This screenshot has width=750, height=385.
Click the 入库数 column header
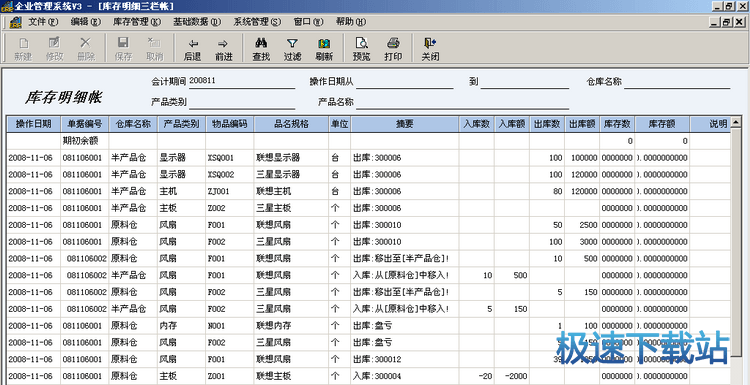(477, 124)
